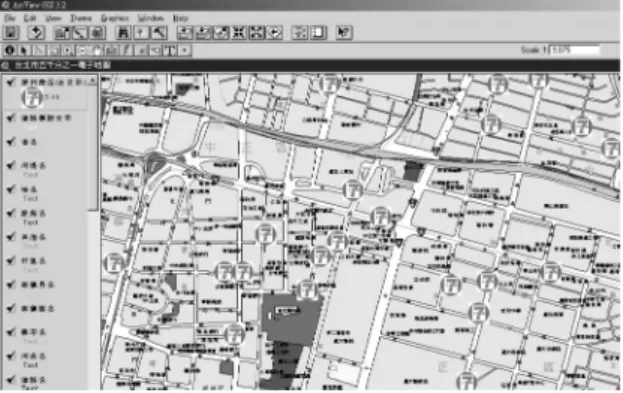Open the Theme menu

tap(81, 18)
